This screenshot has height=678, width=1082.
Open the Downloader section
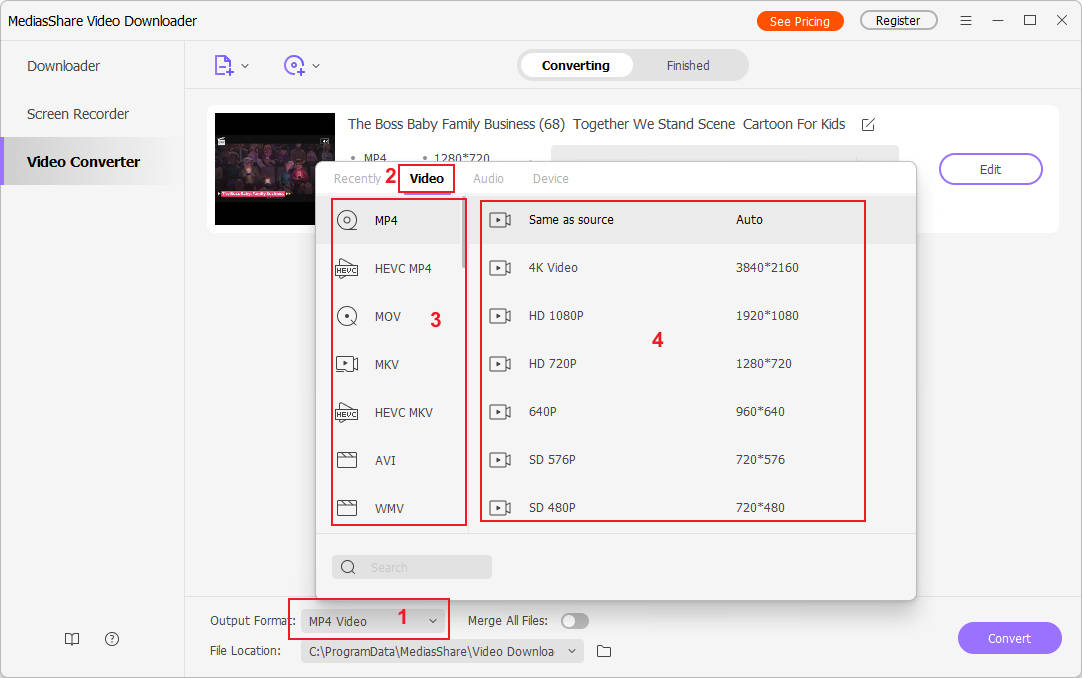(x=63, y=66)
